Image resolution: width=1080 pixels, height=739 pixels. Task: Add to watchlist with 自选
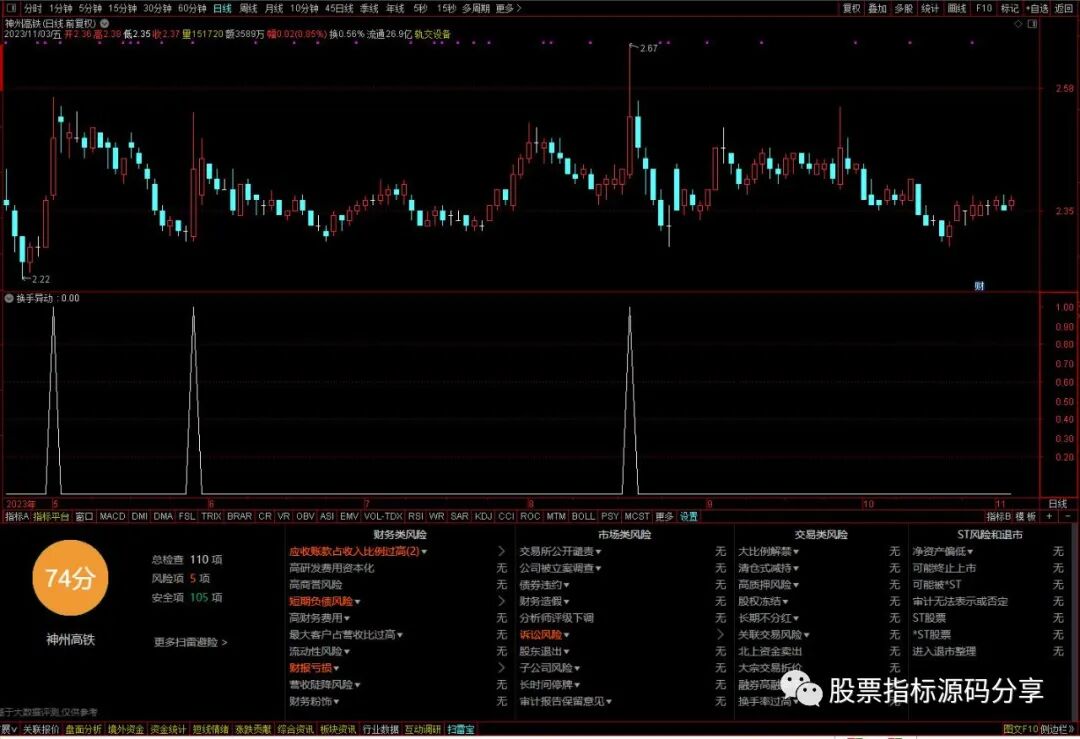tap(1037, 8)
